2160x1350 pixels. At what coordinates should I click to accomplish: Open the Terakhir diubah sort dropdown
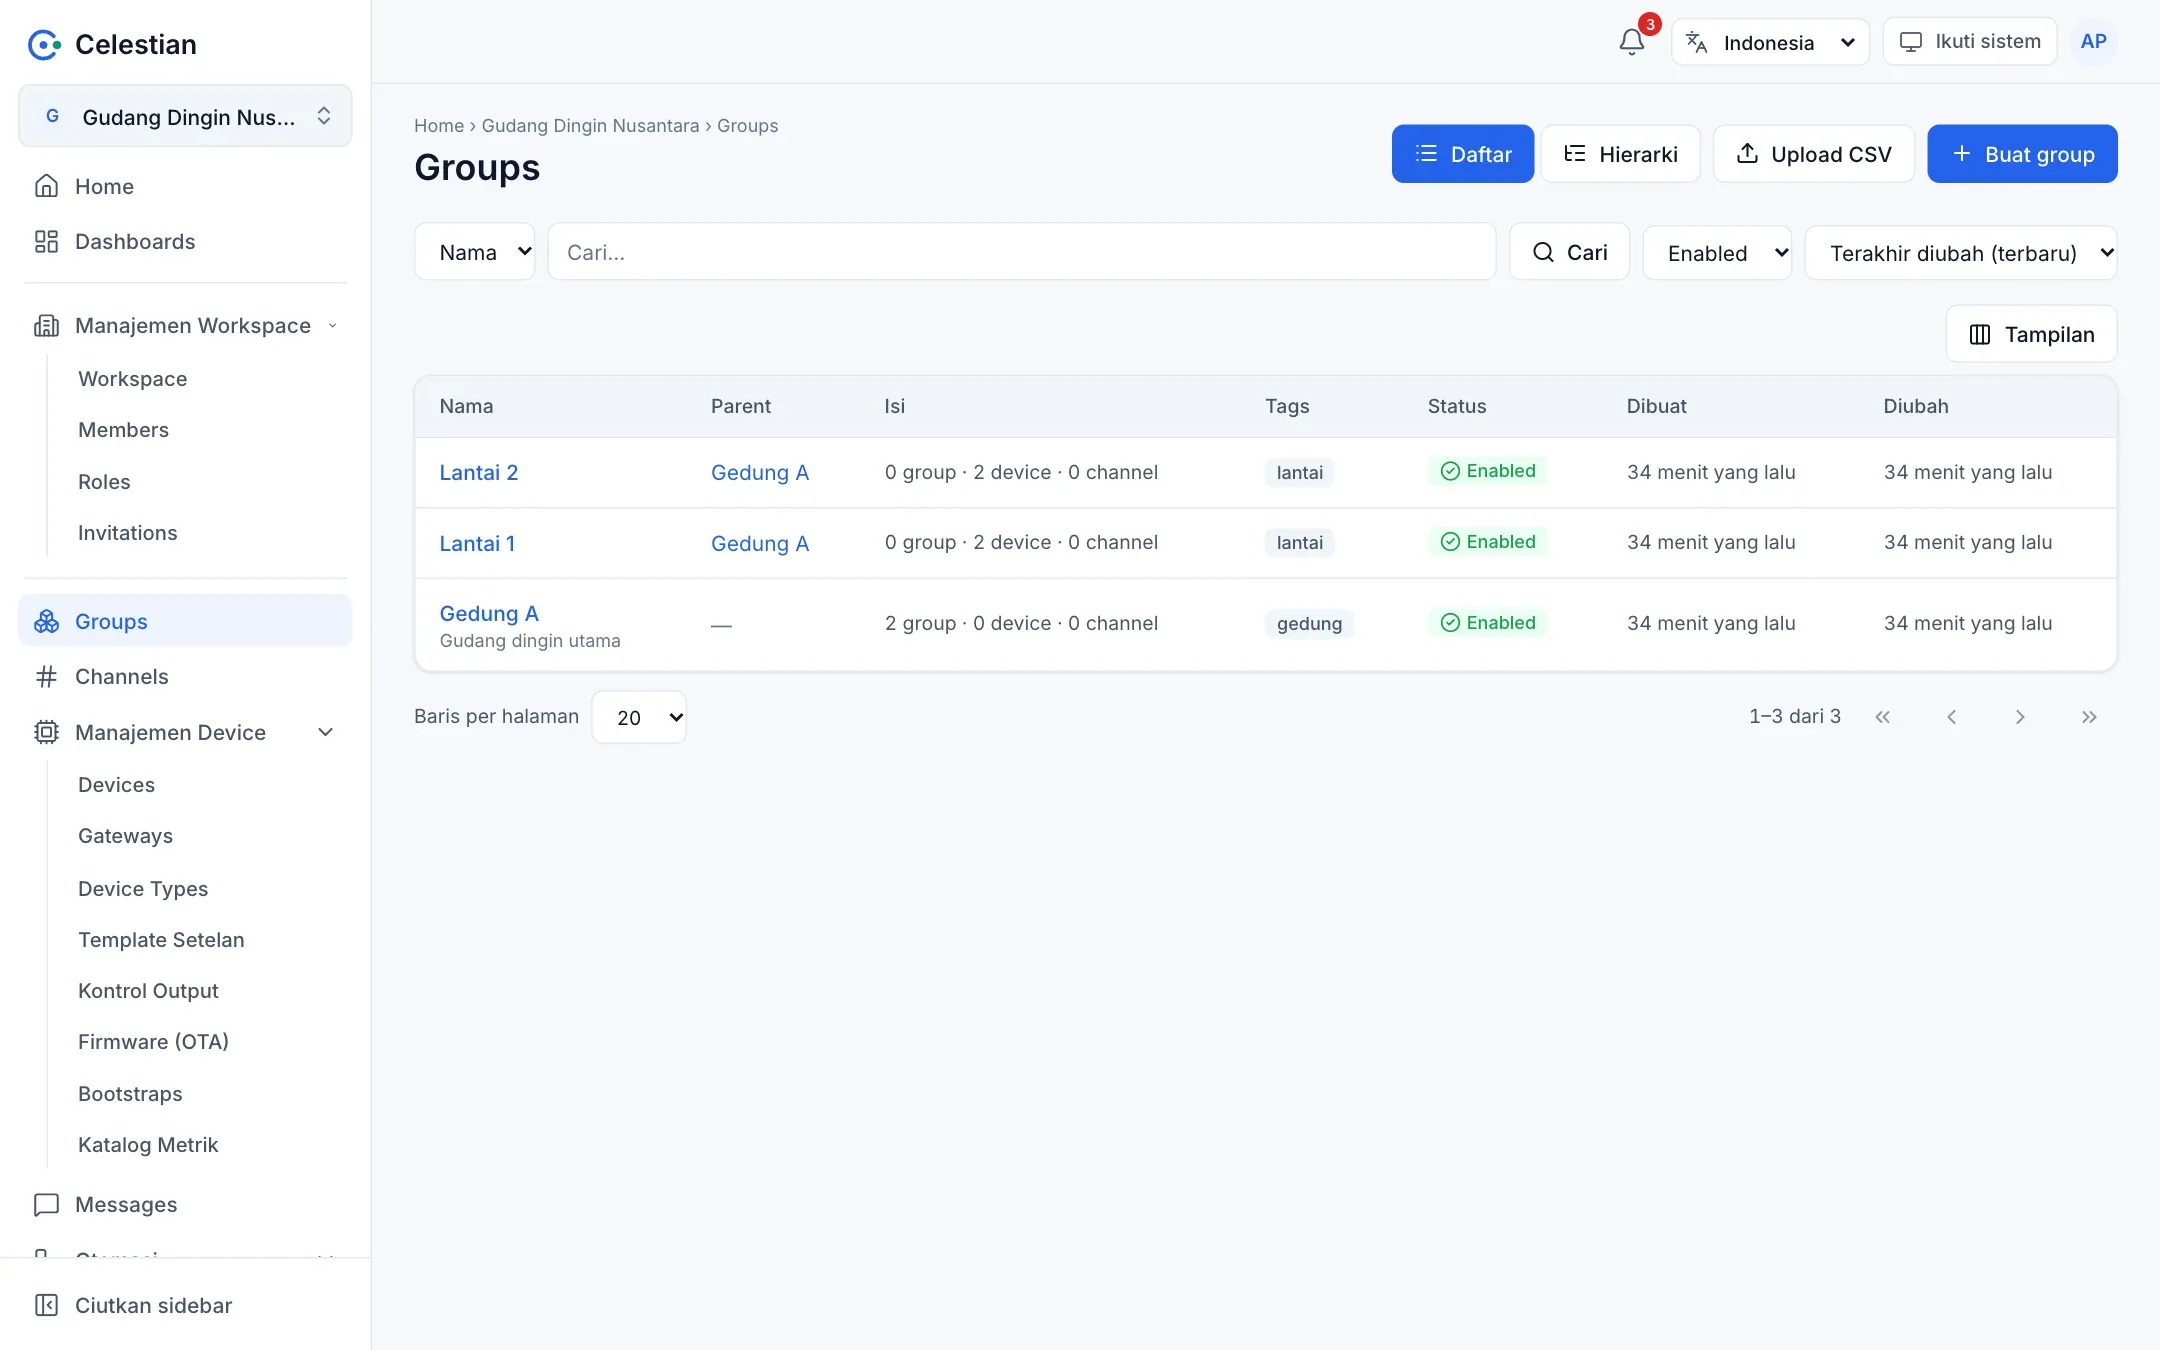(1961, 253)
